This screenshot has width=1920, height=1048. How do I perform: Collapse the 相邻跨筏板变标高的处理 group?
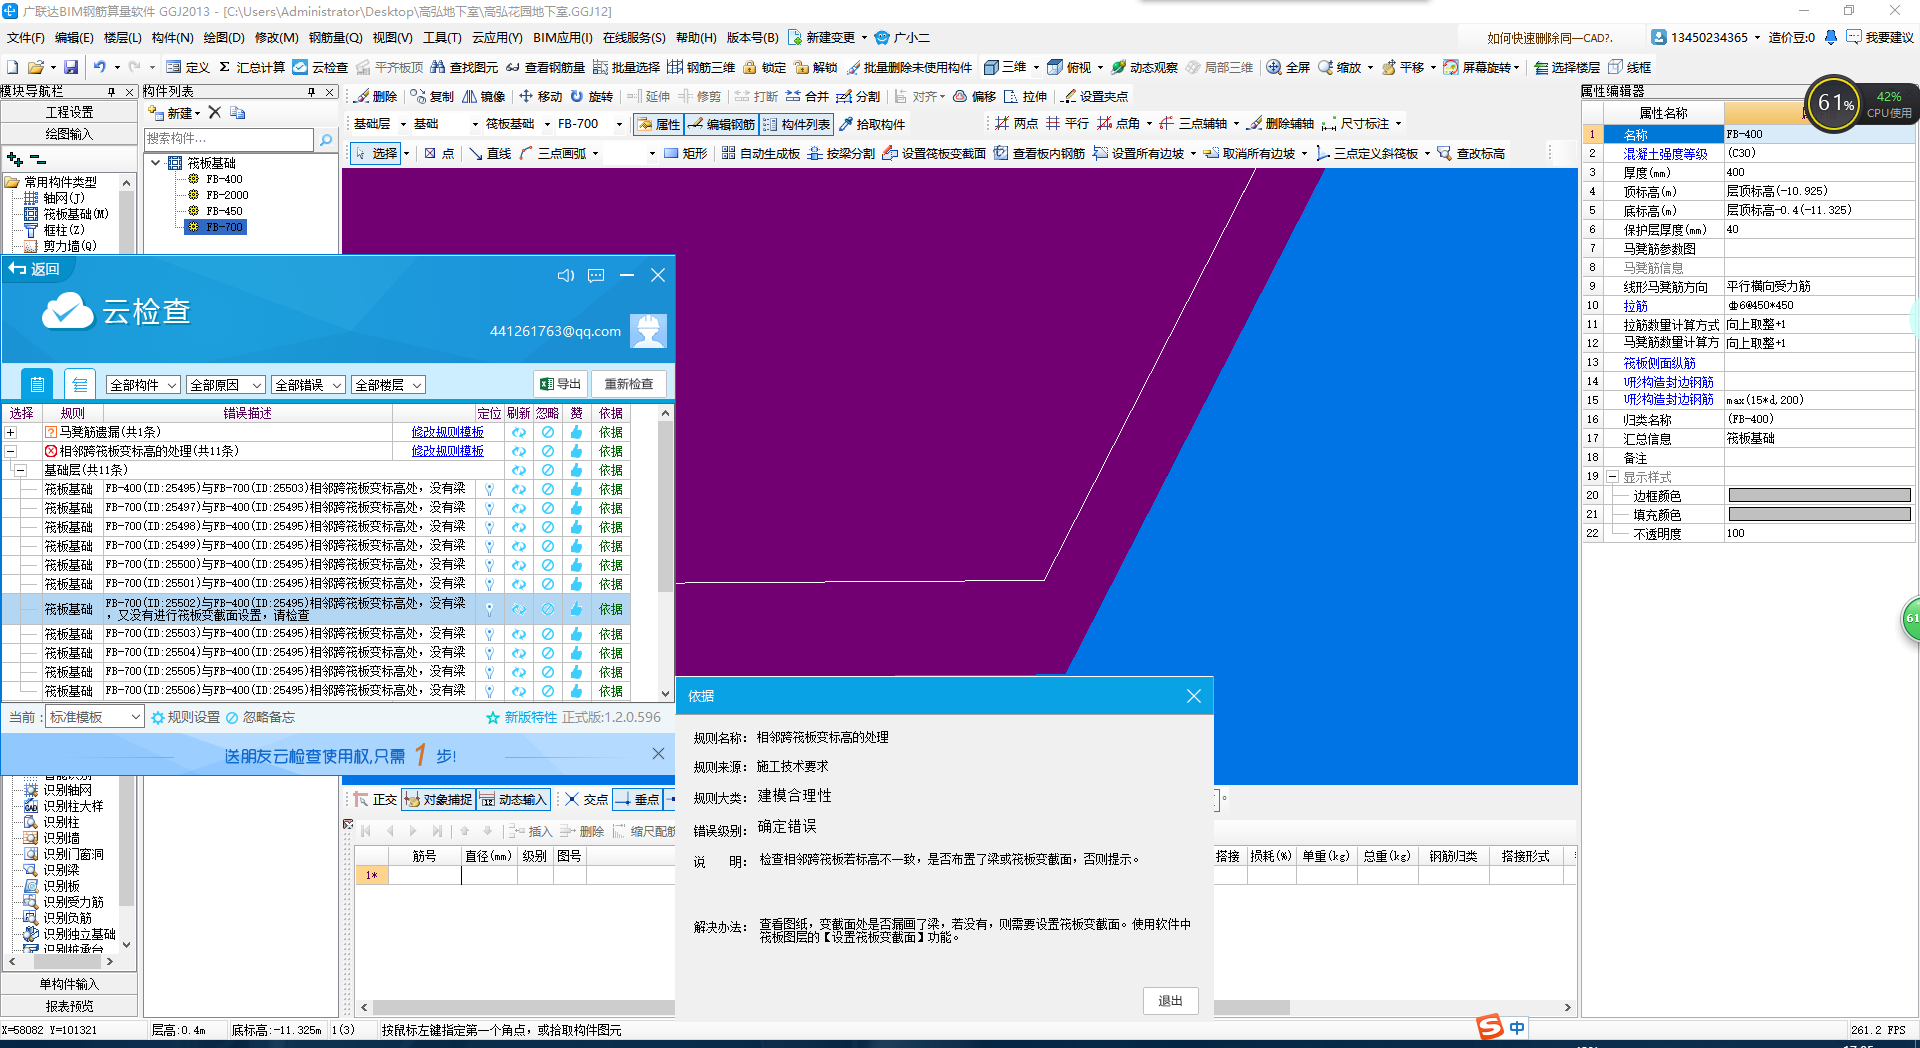point(10,451)
